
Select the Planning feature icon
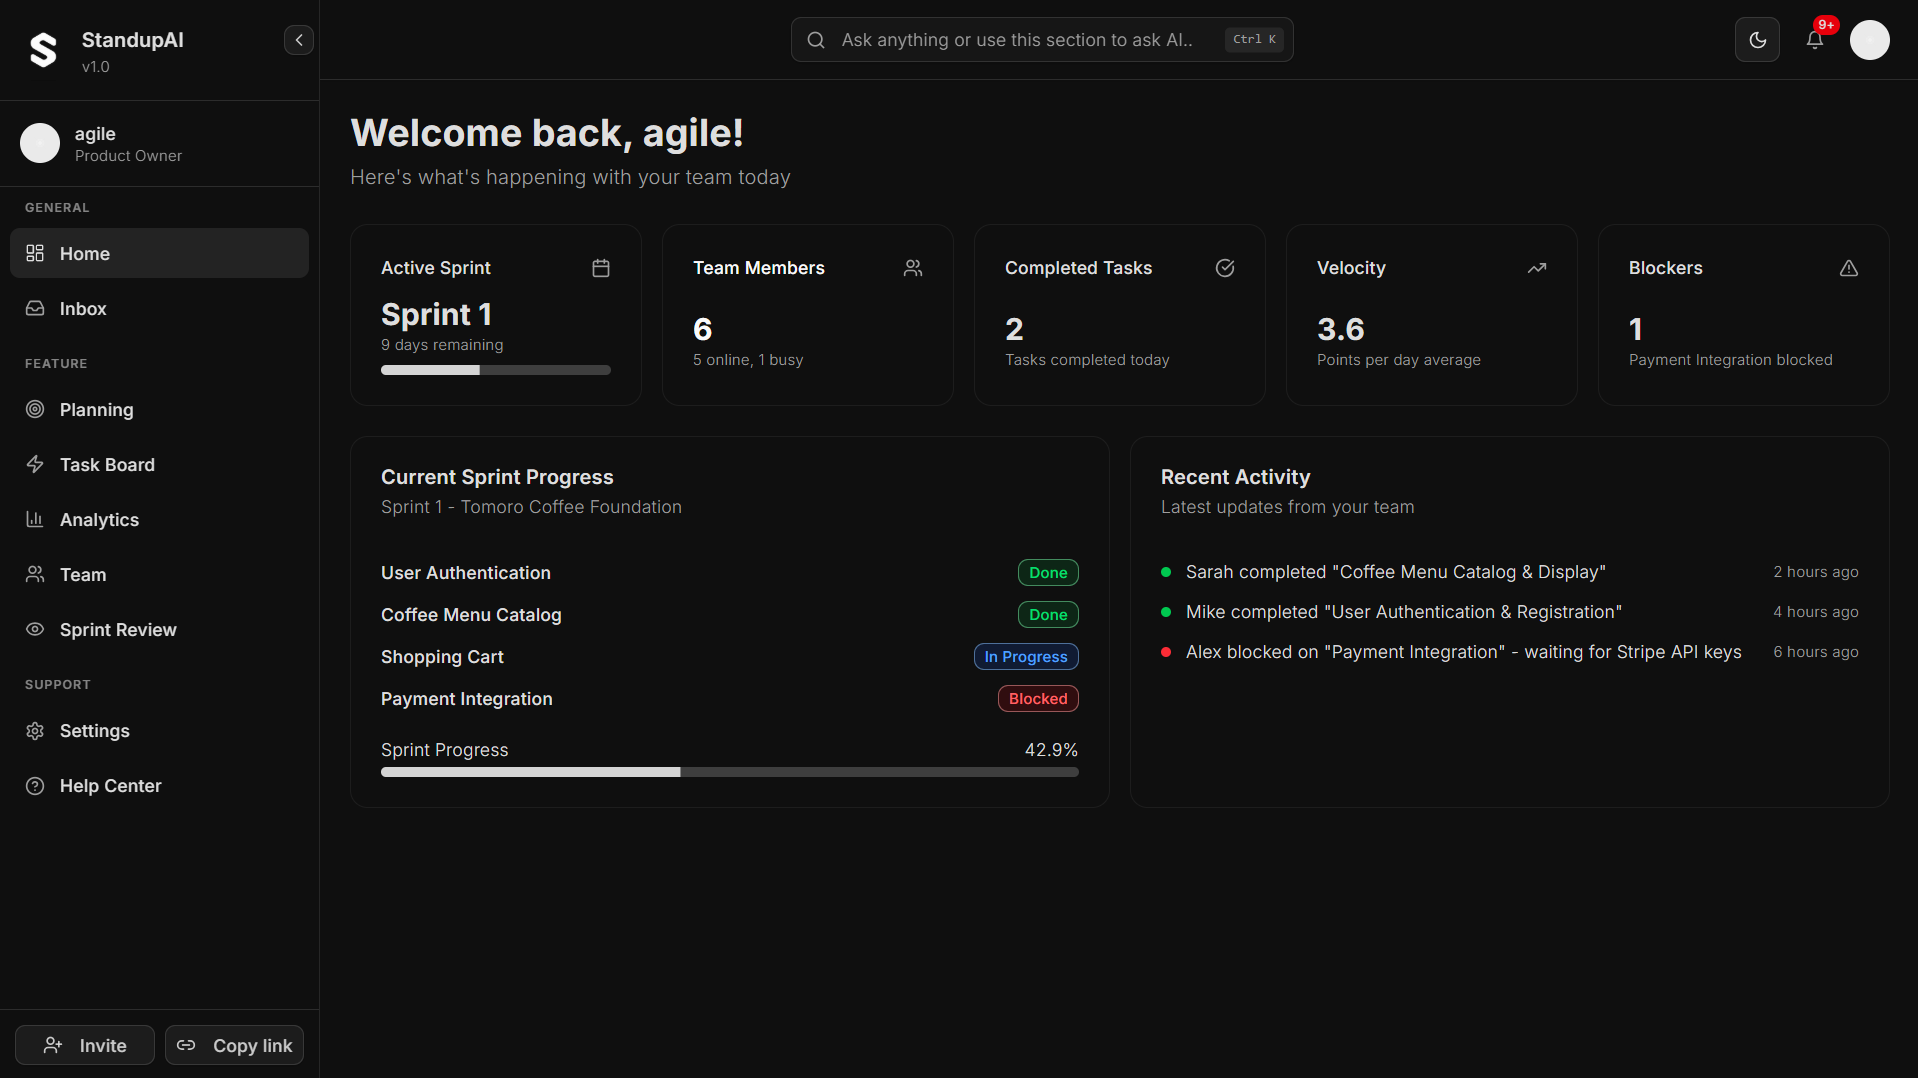pos(34,409)
